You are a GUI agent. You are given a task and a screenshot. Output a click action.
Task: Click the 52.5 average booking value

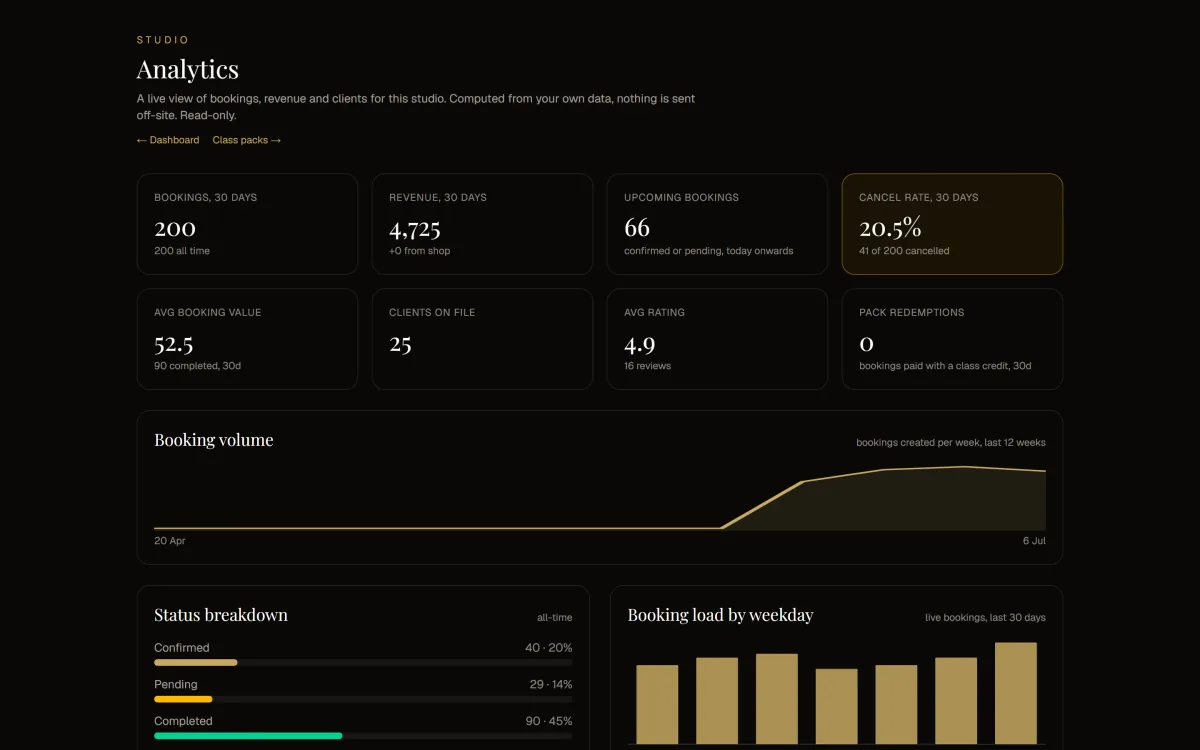tap(173, 344)
